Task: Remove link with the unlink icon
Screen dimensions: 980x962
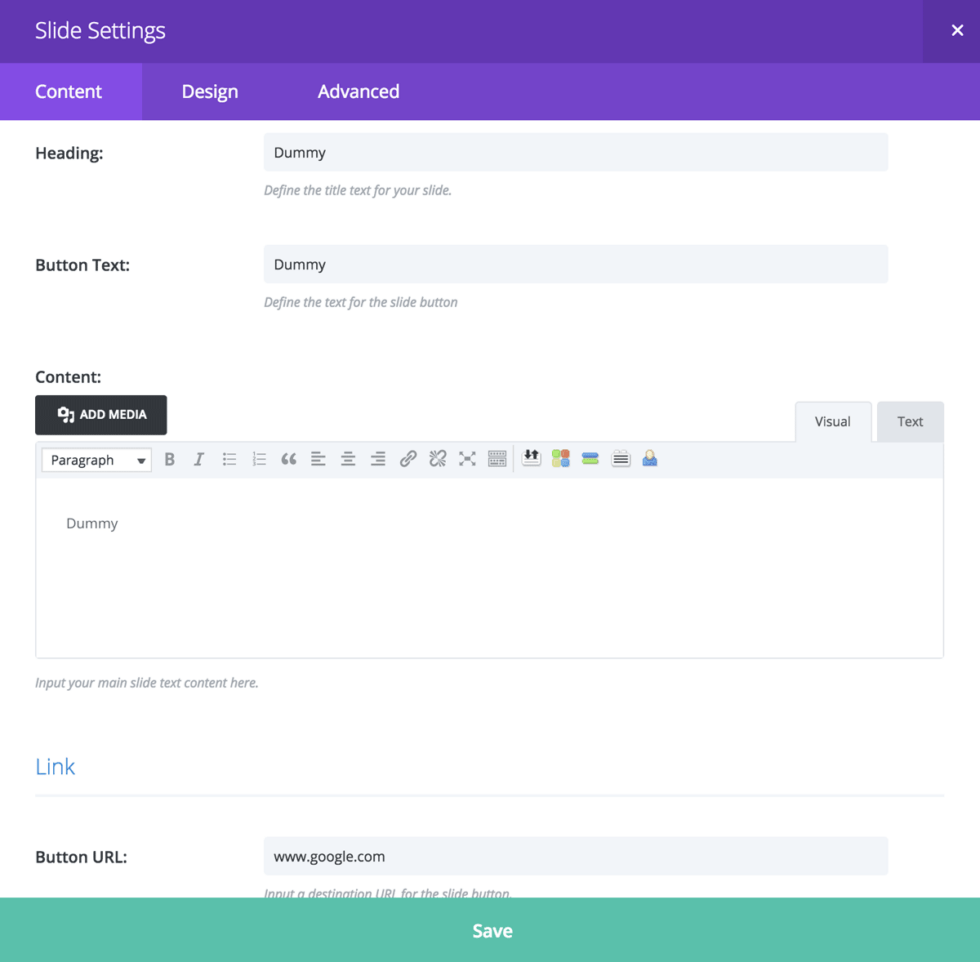Action: pos(437,459)
